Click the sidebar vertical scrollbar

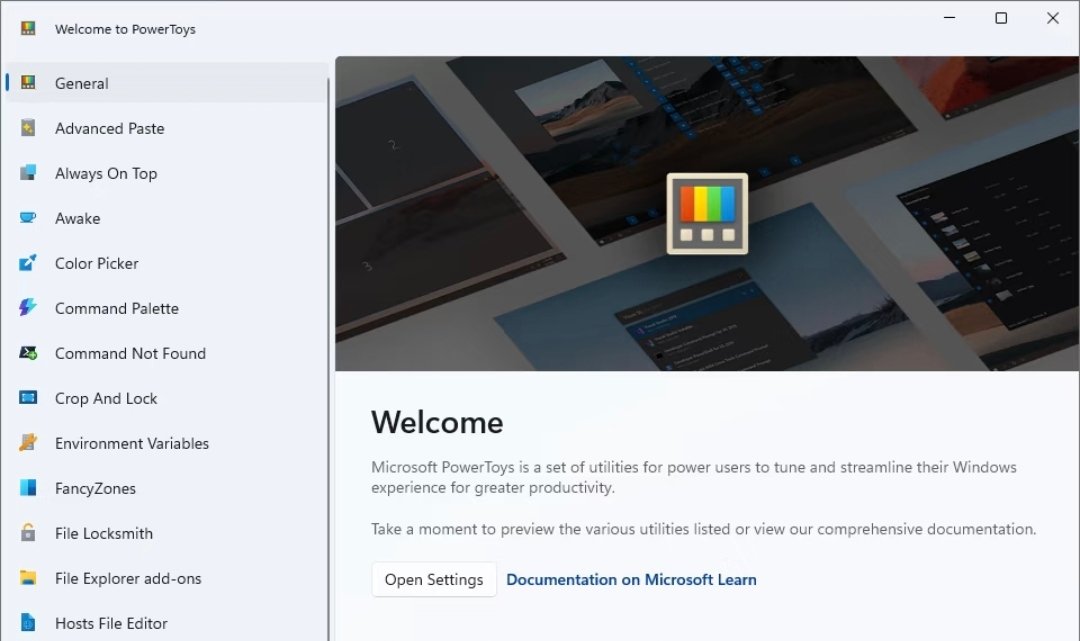pos(329,350)
